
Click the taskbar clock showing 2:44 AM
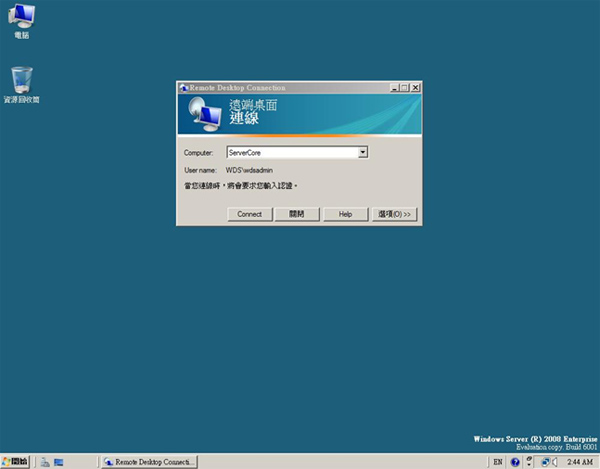[580, 462]
